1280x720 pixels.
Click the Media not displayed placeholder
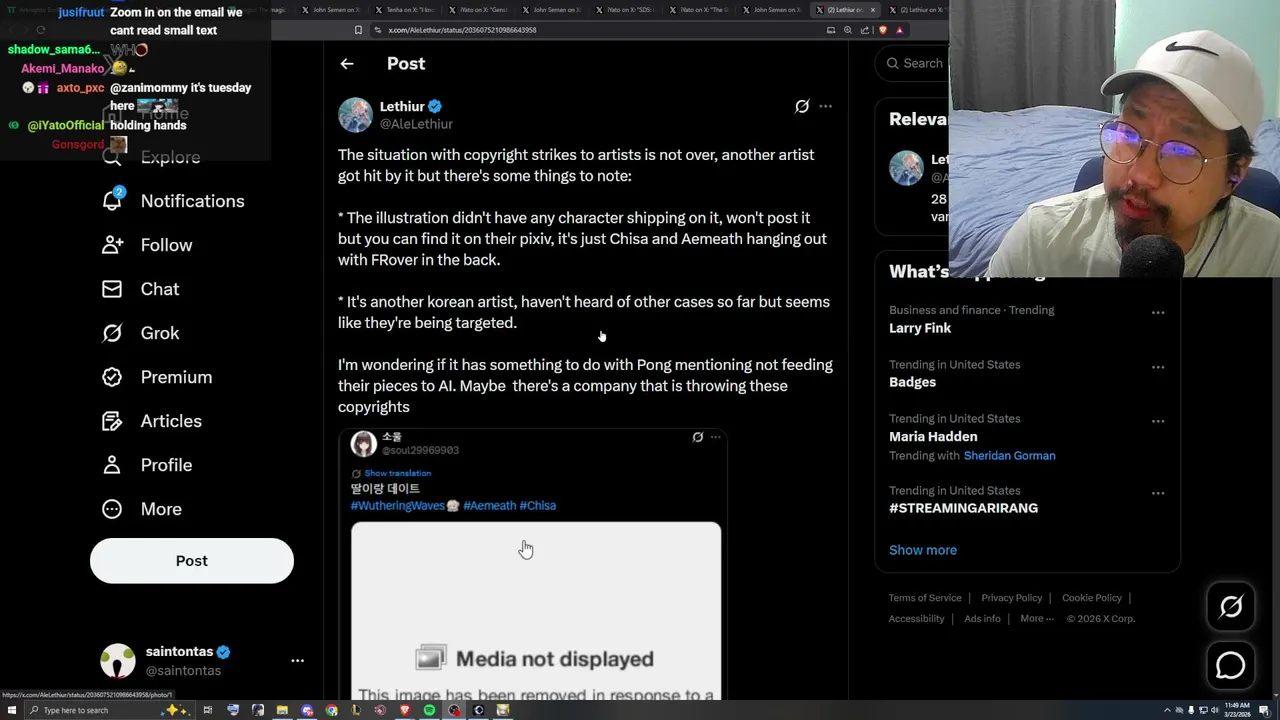pos(536,610)
